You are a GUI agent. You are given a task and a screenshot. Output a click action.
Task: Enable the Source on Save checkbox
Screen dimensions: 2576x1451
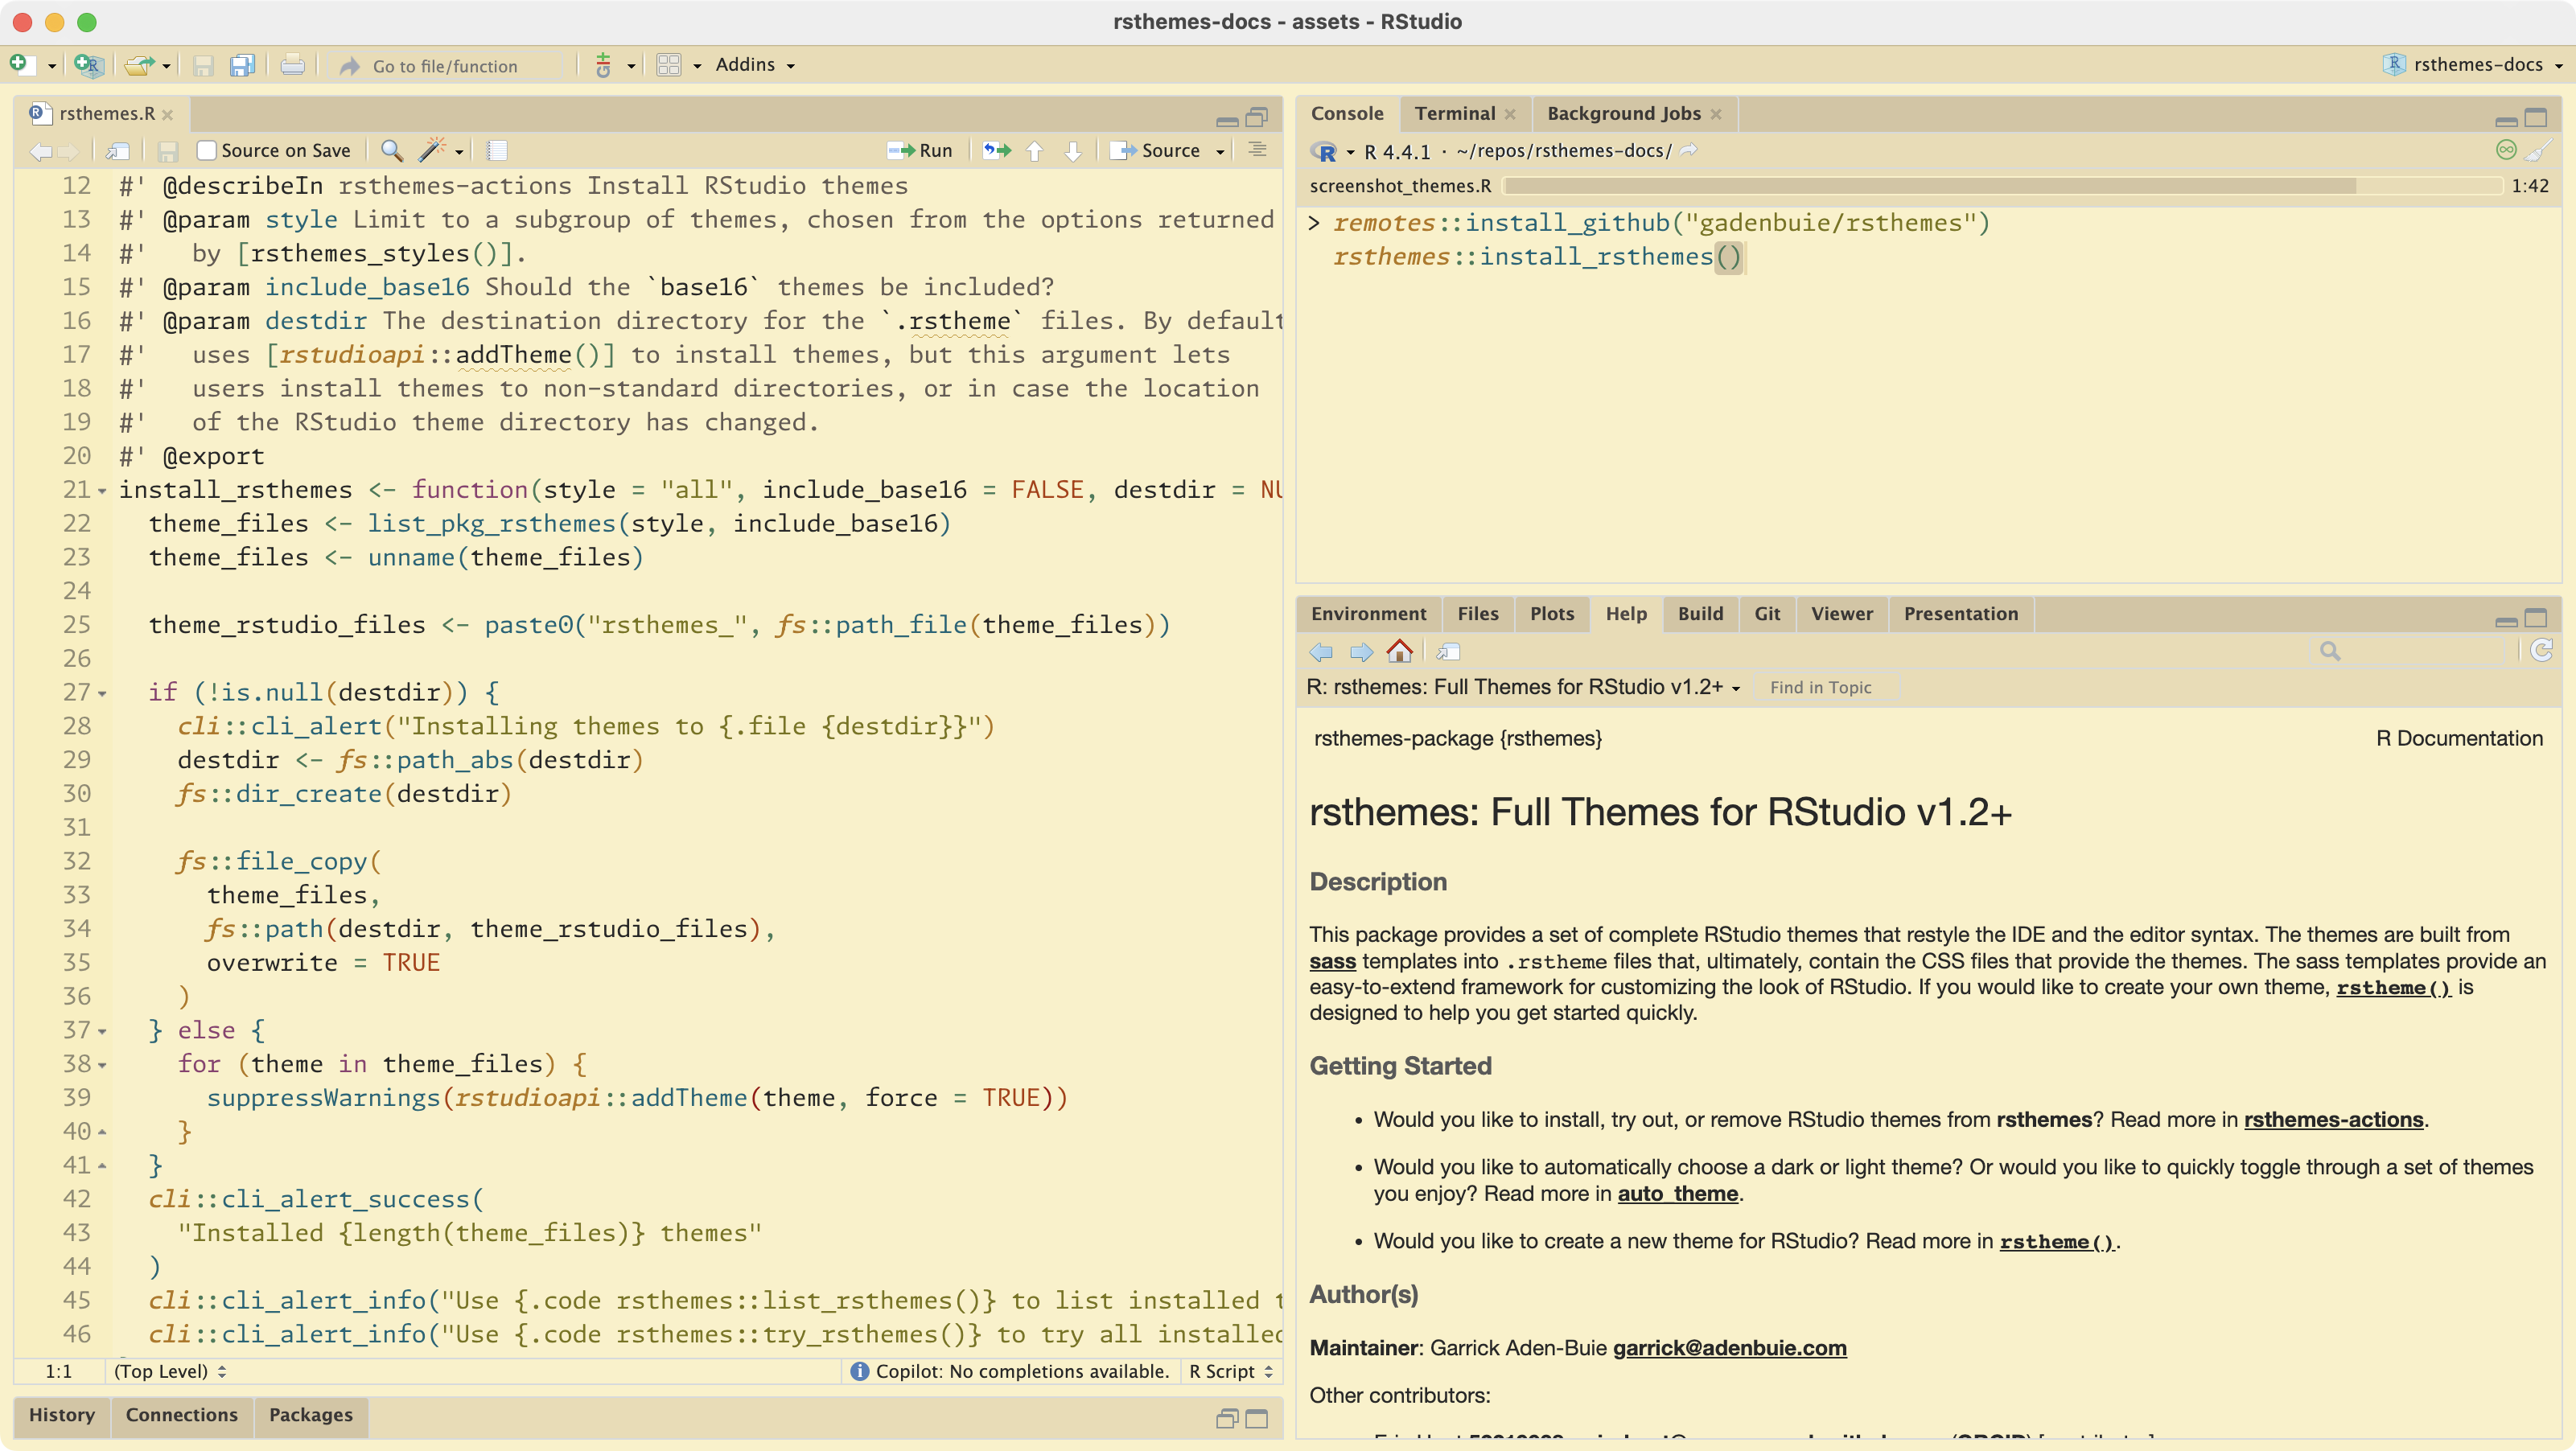coord(207,150)
